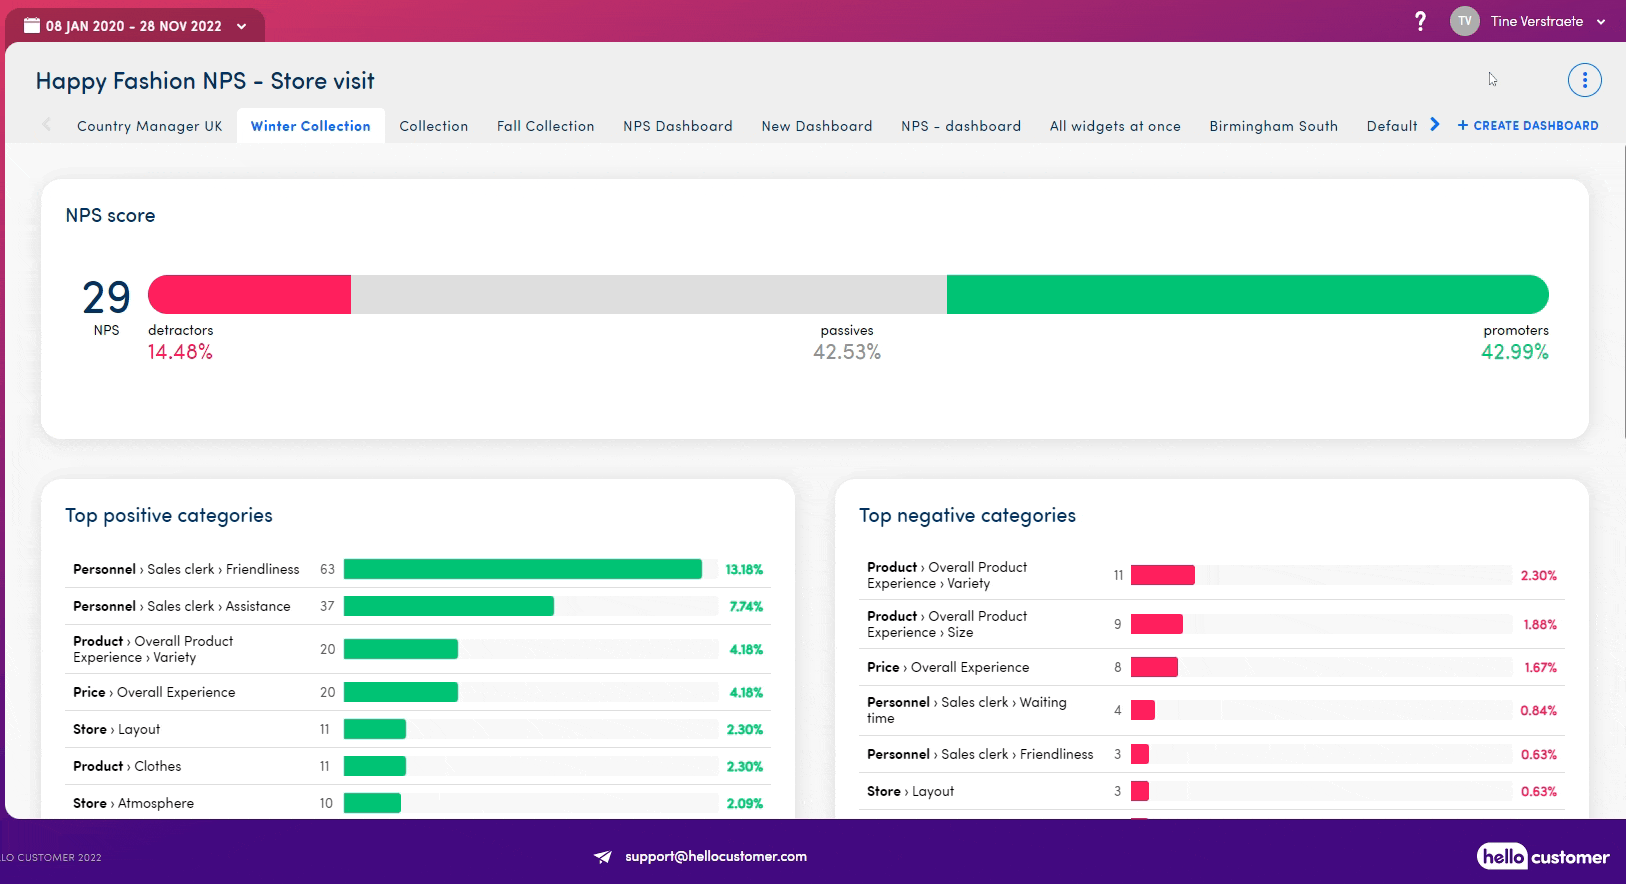1626x884 pixels.
Task: Click the calendar icon beside date range
Action: (x=32, y=26)
